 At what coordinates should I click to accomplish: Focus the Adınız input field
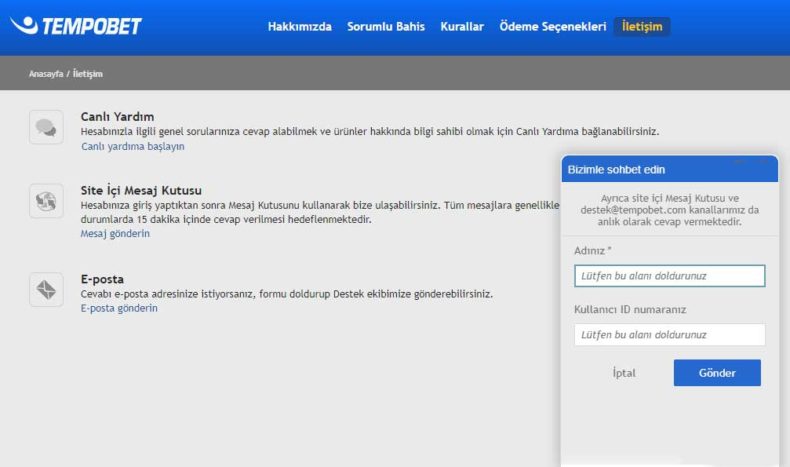point(670,276)
